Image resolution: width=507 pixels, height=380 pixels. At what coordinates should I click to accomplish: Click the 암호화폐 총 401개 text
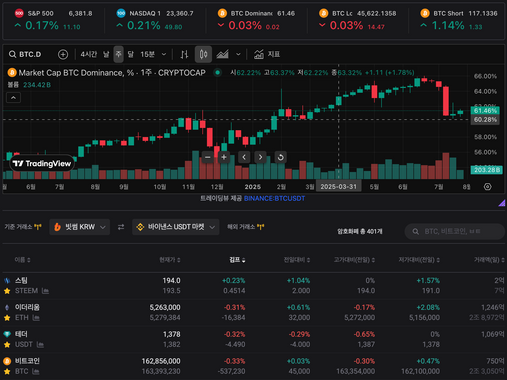point(360,231)
